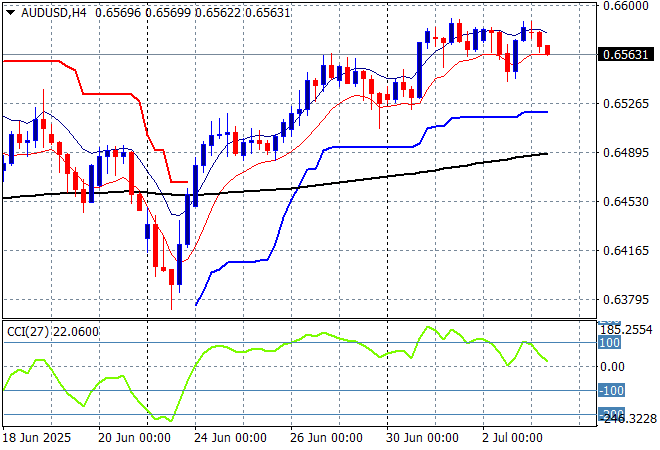660x450 pixels.
Task: Click the 18 Jun 2025 date label
Action: [37, 438]
